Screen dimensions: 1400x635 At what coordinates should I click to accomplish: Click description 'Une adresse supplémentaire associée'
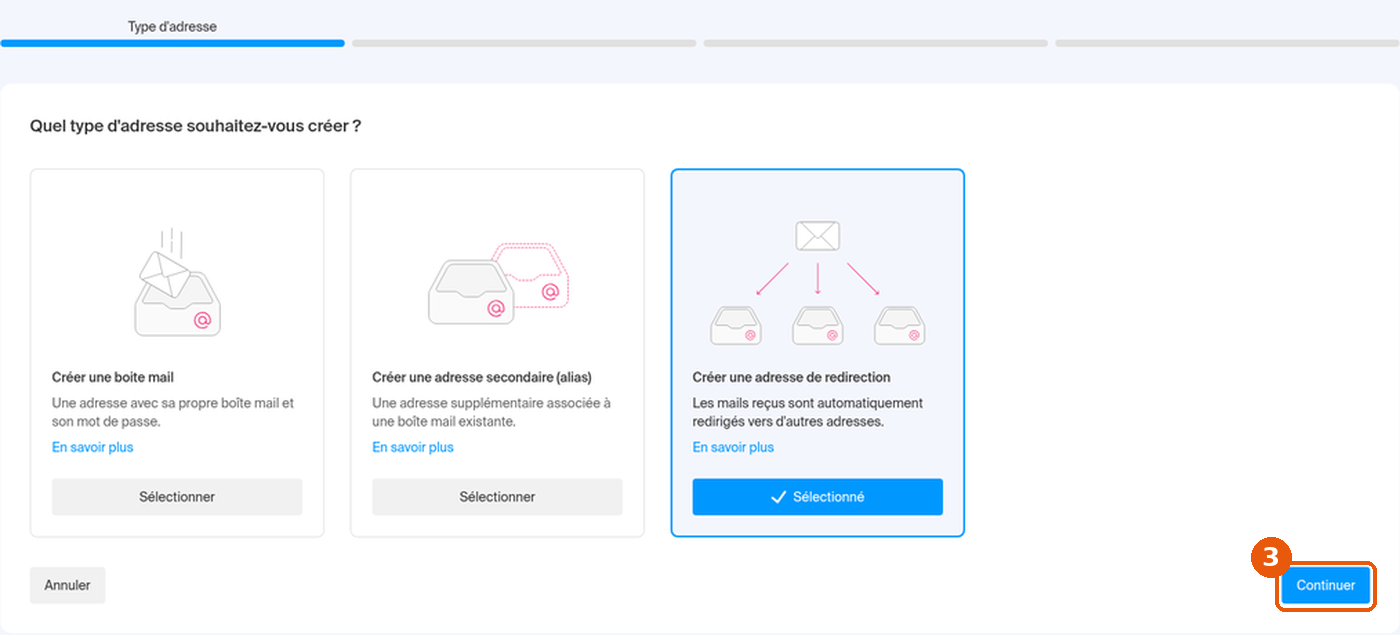(492, 412)
